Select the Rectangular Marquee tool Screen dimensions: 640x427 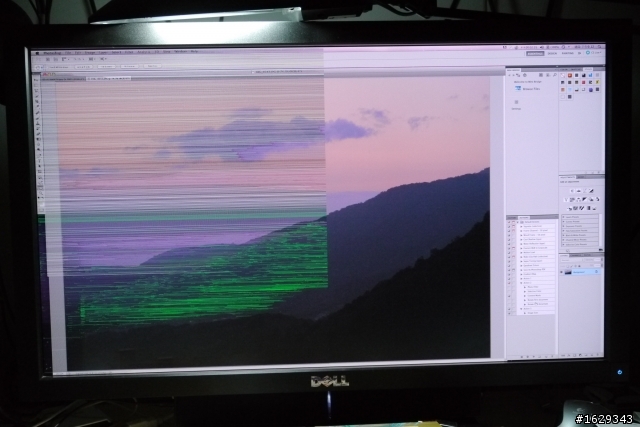pyautogui.click(x=37, y=85)
